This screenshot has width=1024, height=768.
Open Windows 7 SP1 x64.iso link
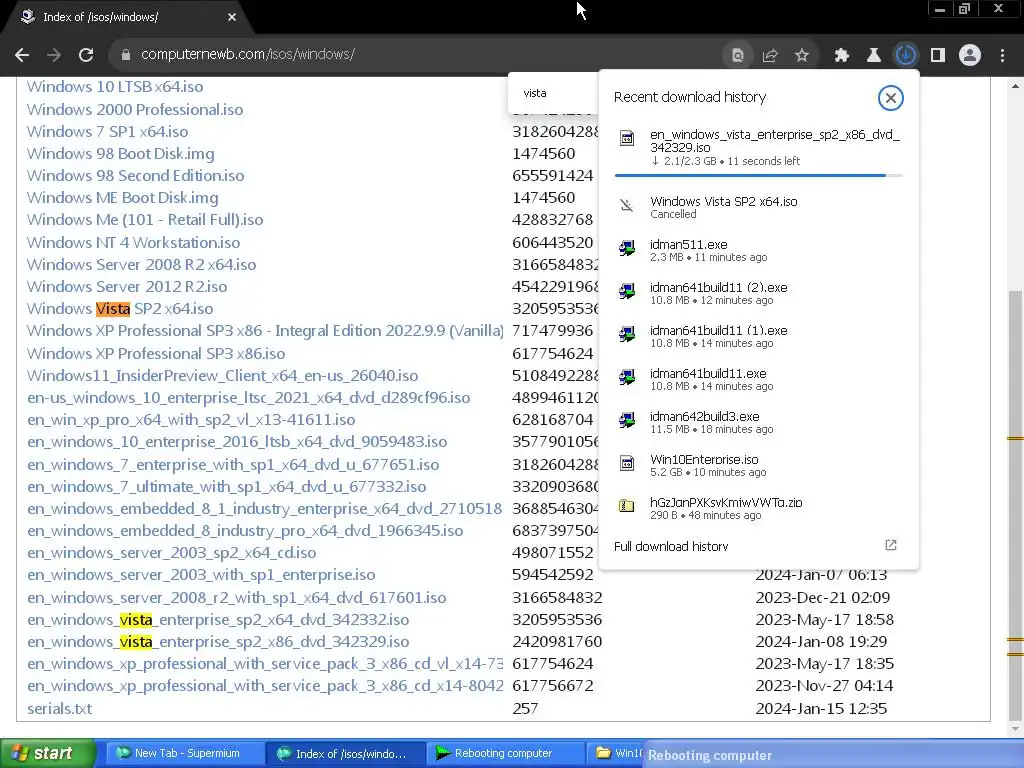point(107,131)
